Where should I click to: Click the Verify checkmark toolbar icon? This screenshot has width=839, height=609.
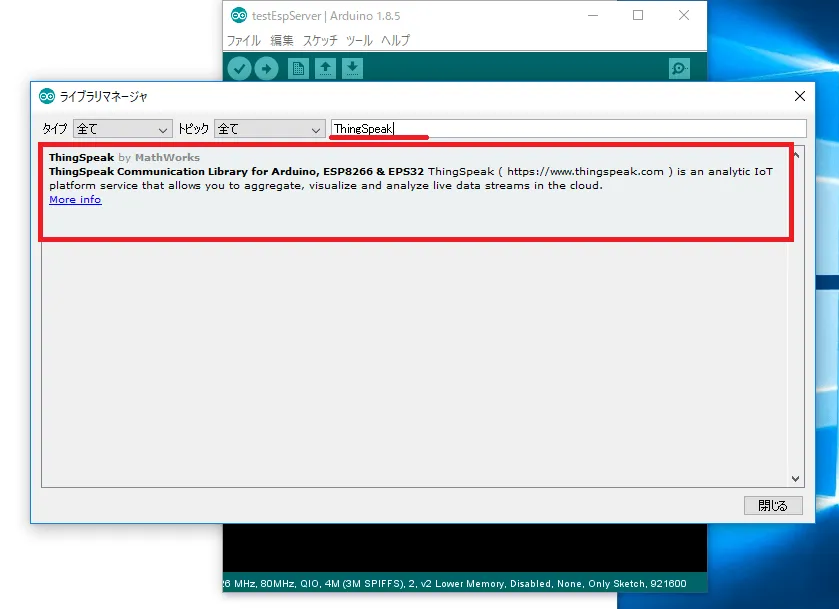[239, 68]
